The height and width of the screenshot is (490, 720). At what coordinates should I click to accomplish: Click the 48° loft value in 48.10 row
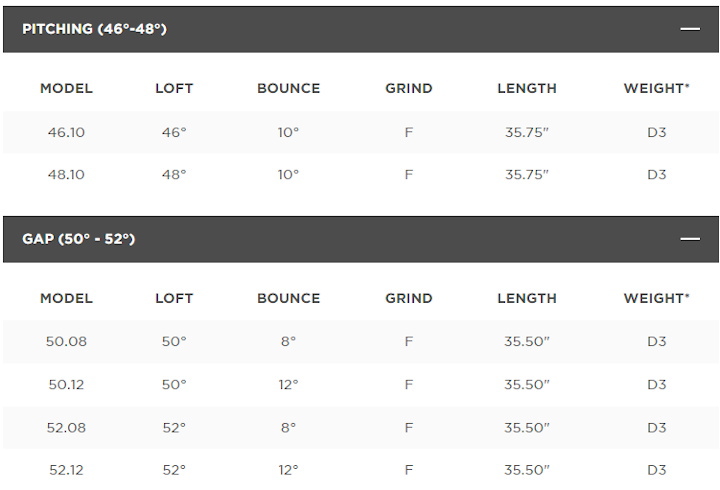tap(174, 175)
